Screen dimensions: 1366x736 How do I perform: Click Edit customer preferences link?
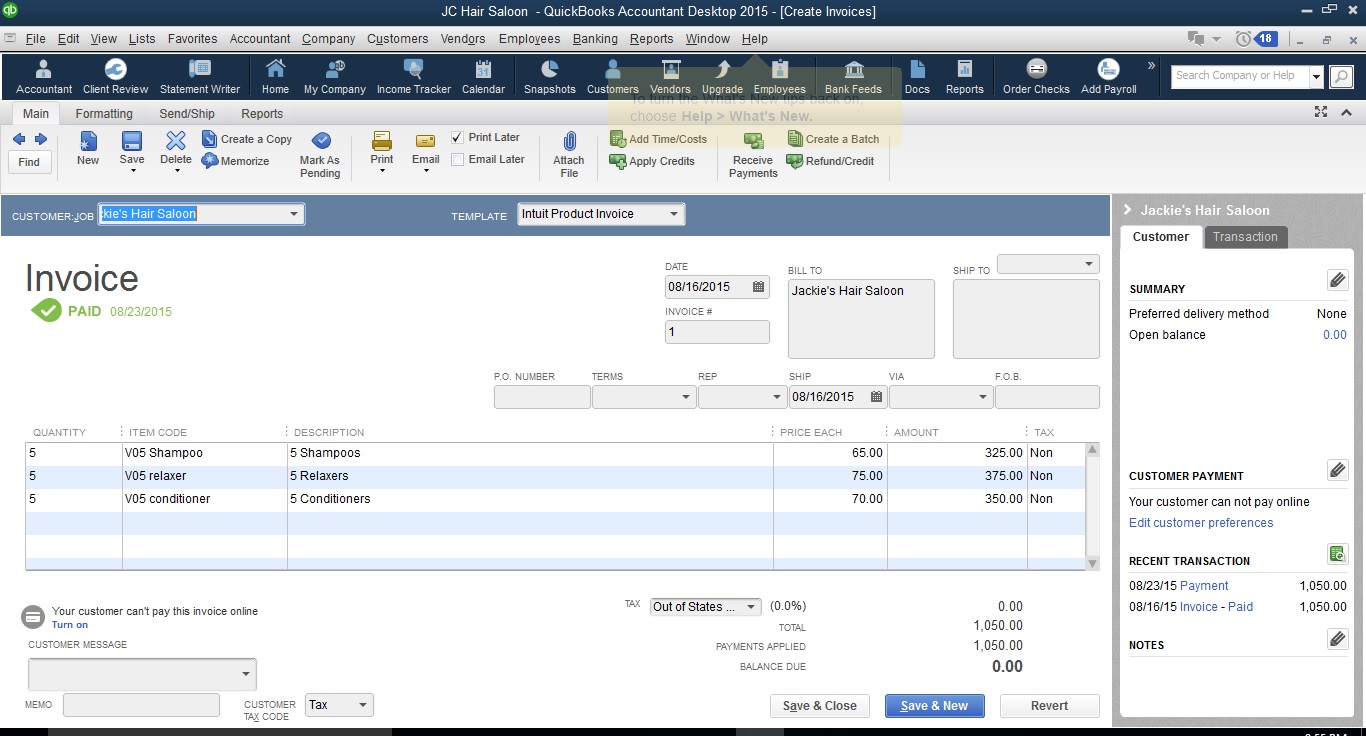point(1201,523)
